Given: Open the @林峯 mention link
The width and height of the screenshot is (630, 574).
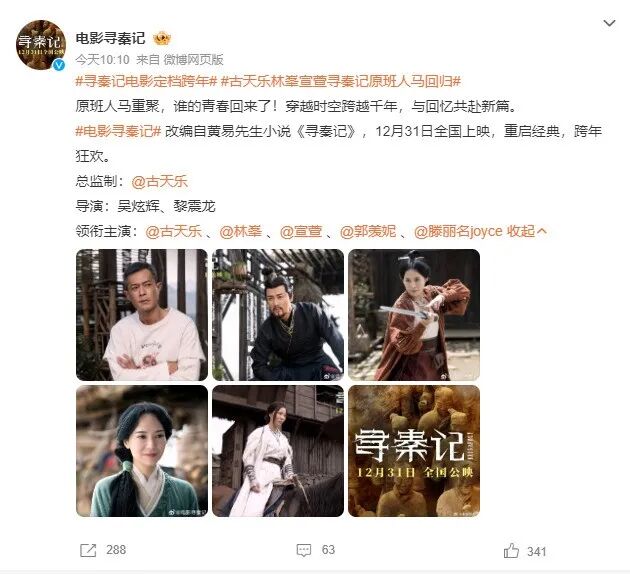Looking at the screenshot, I should [x=241, y=231].
